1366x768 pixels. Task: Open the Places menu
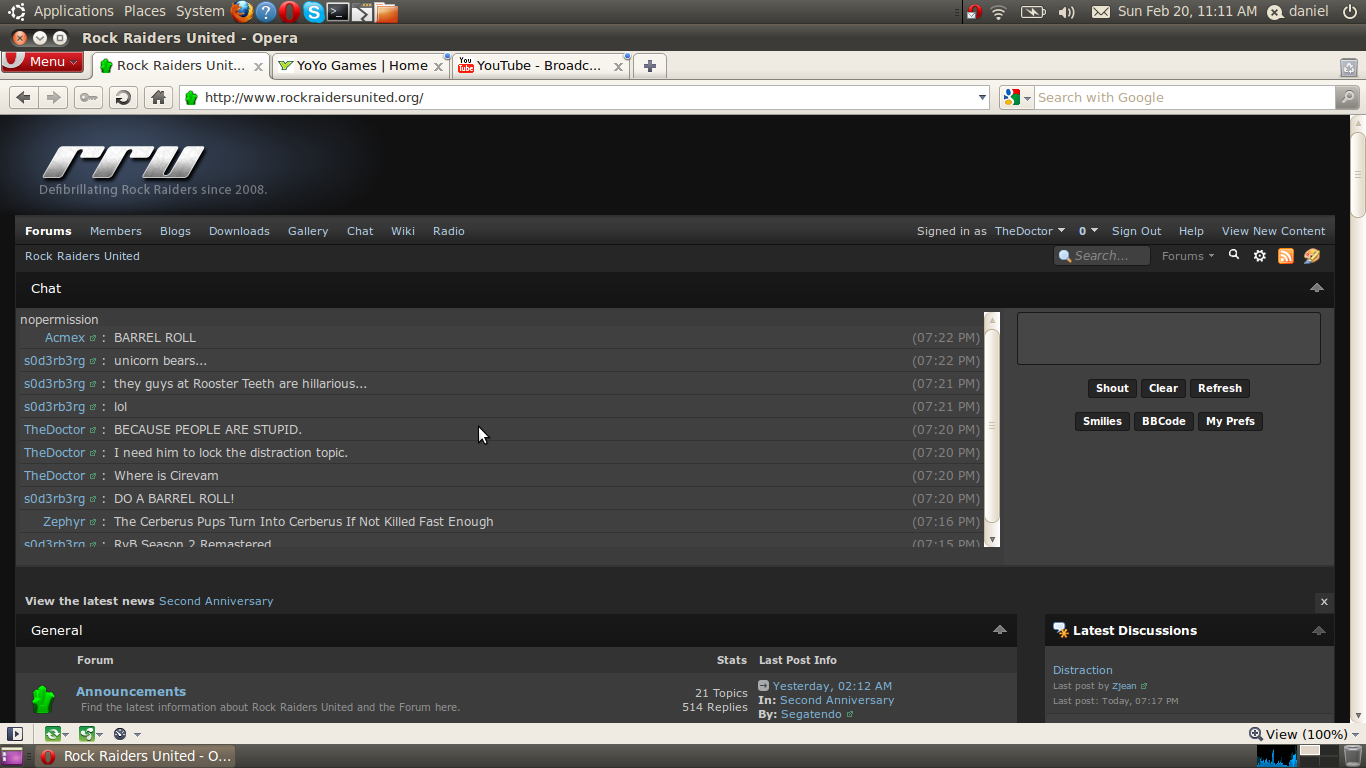(145, 11)
